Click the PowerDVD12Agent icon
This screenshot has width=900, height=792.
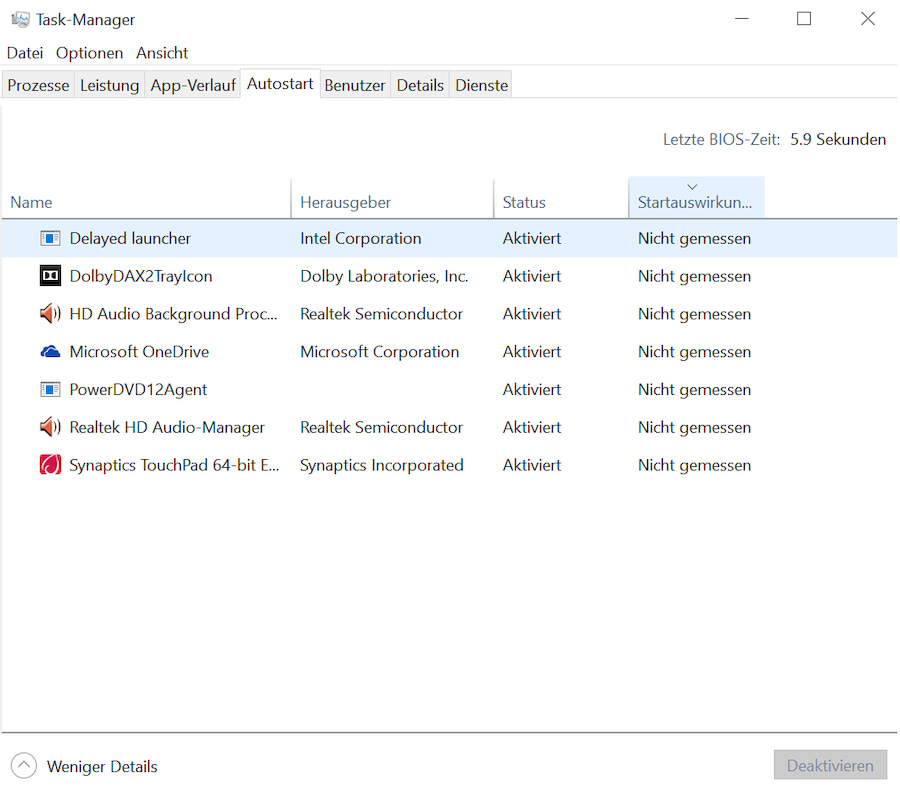coord(50,390)
